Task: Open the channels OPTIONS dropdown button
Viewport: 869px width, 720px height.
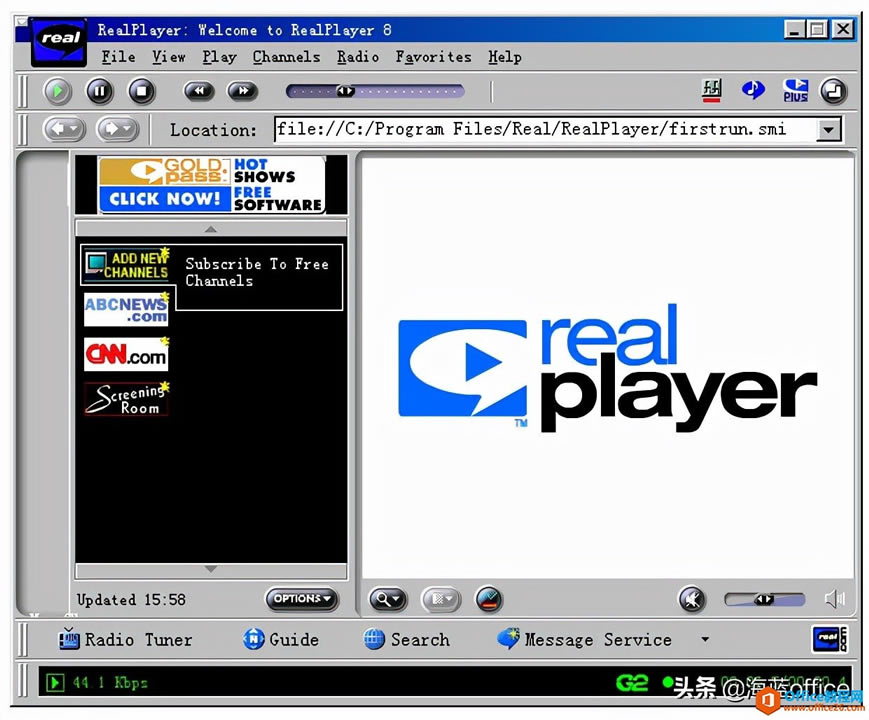Action: pos(301,599)
